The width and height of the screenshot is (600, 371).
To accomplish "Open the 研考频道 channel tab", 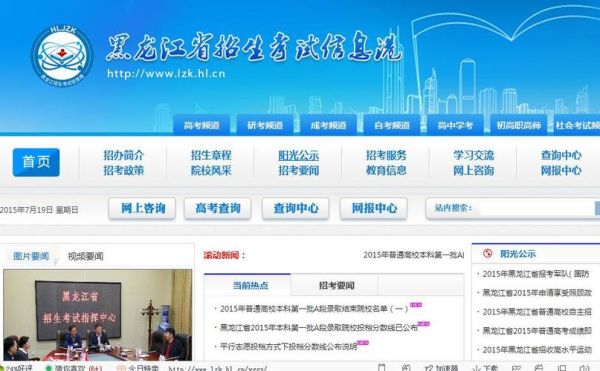I will point(265,125).
